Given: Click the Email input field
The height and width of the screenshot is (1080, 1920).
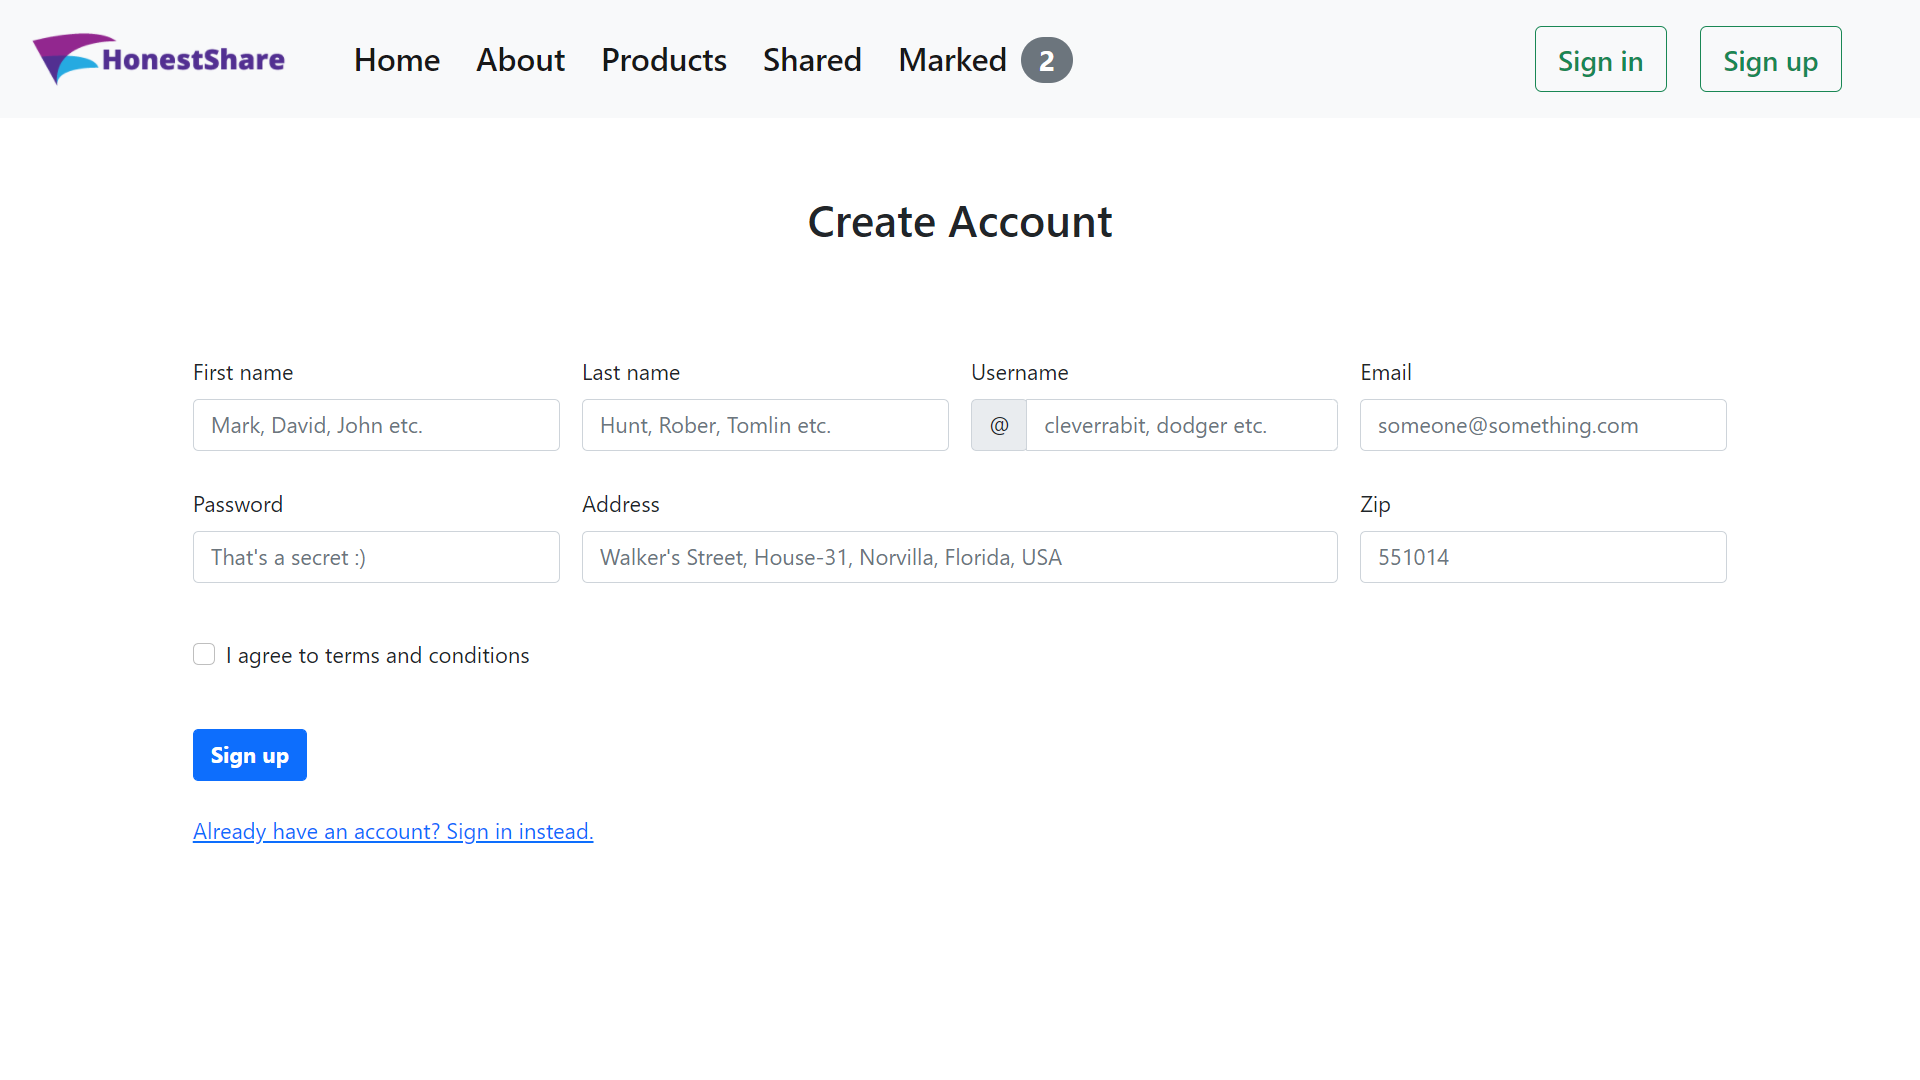Looking at the screenshot, I should coord(1542,425).
